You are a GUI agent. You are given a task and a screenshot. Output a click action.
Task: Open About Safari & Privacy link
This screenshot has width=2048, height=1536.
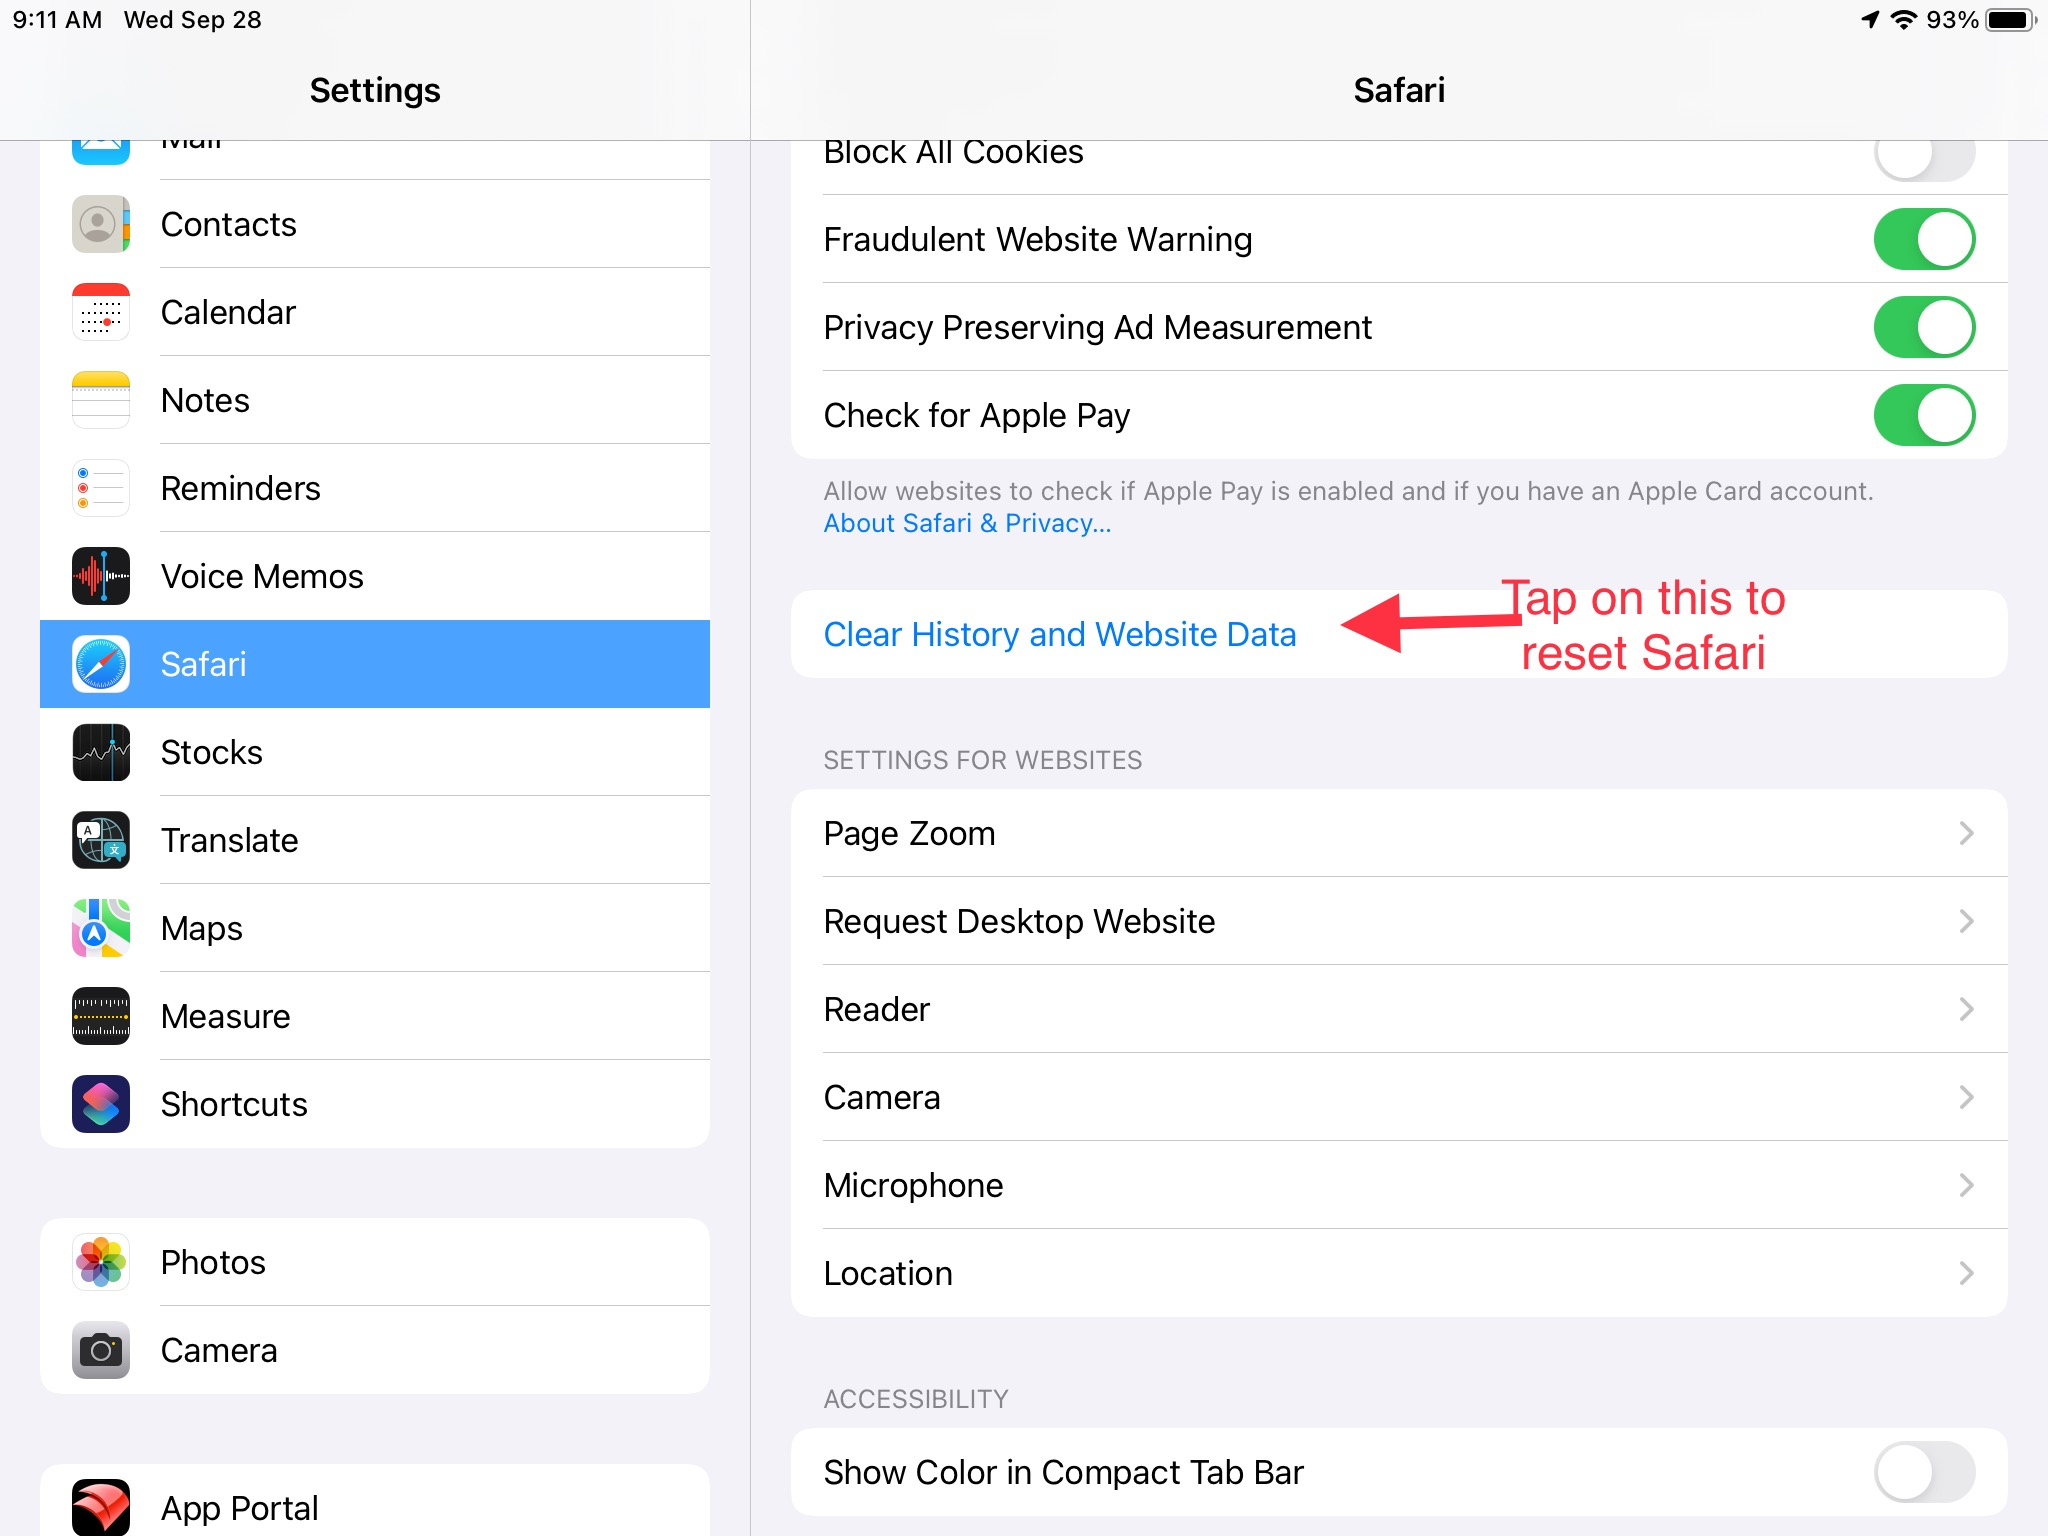point(967,524)
